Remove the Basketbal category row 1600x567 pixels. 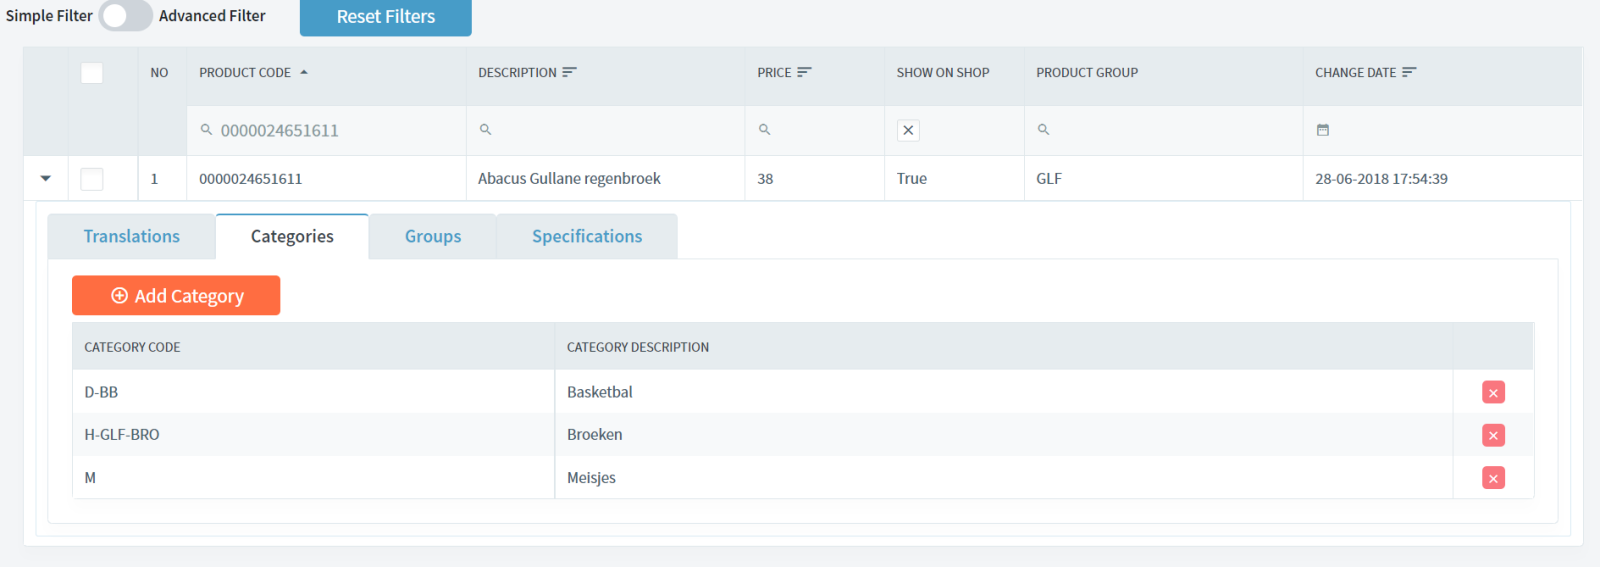(1493, 393)
